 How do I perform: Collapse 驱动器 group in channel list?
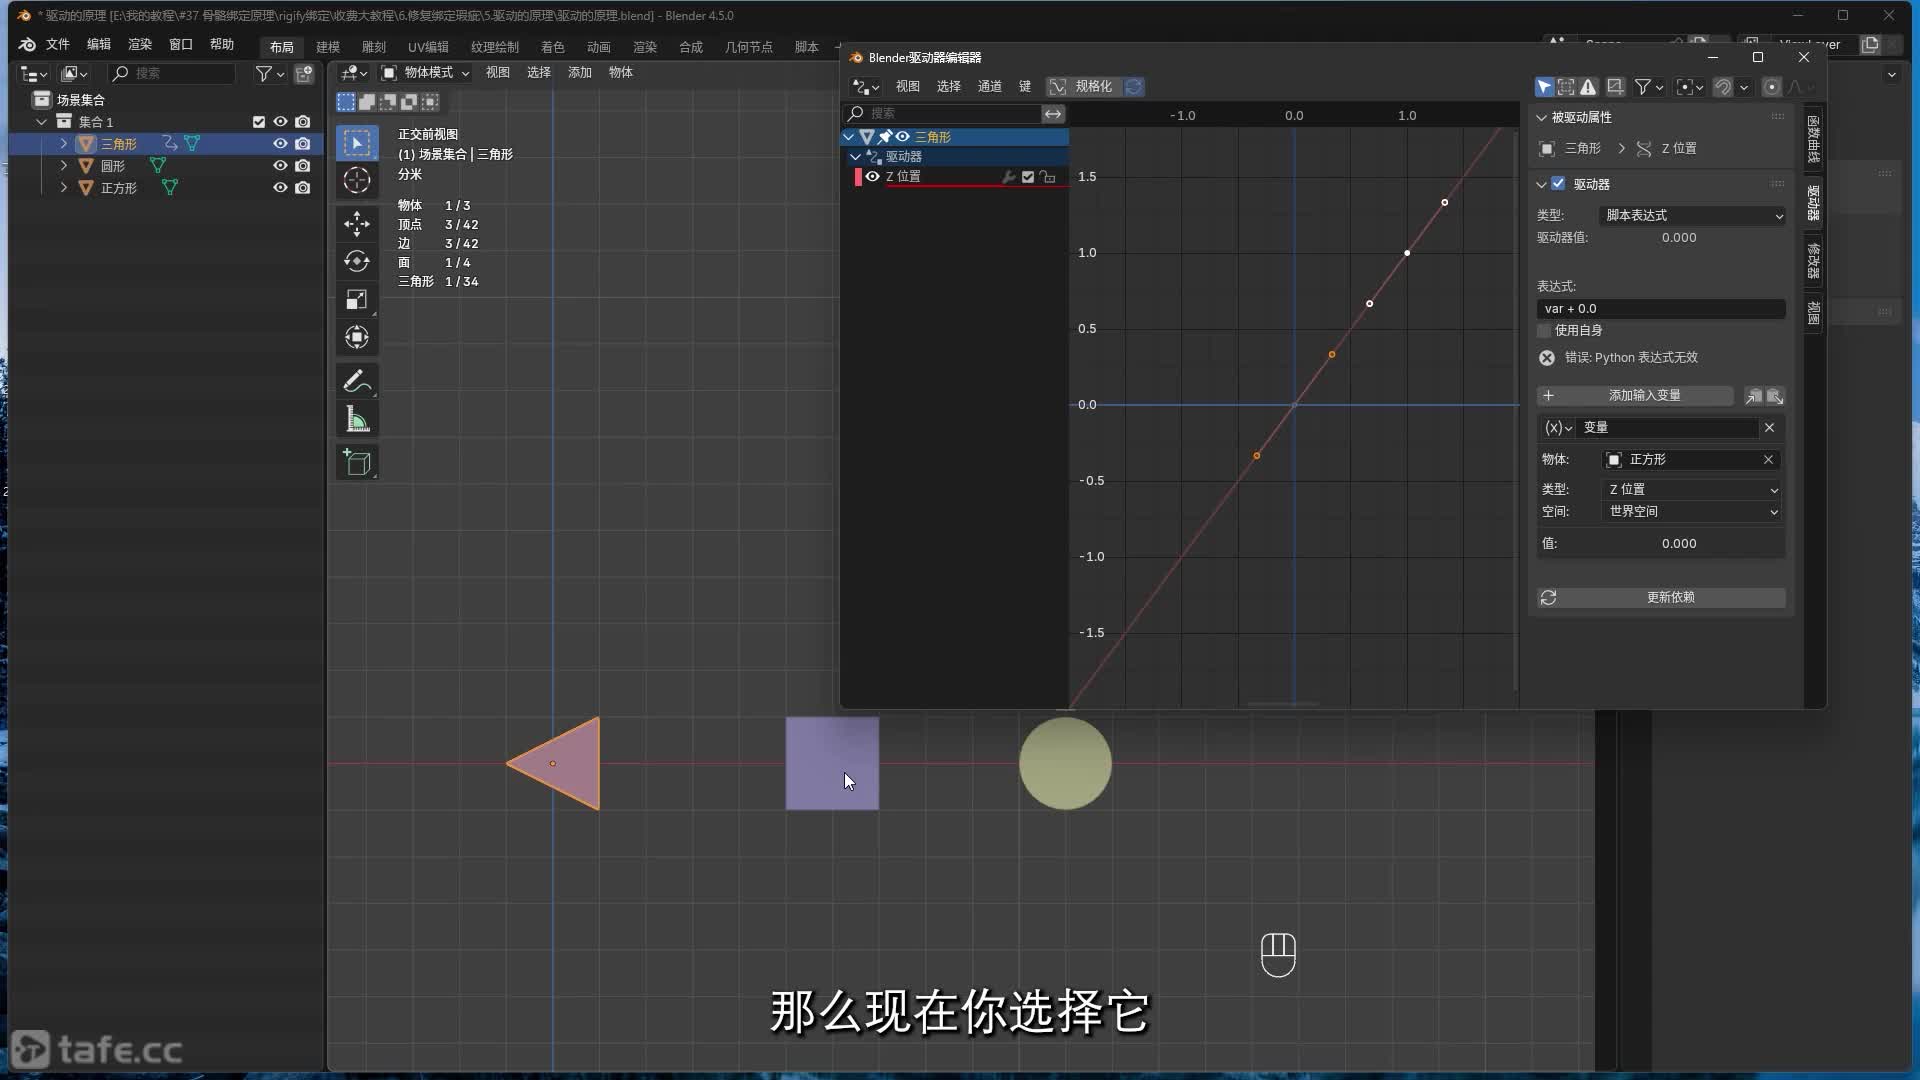[855, 157]
